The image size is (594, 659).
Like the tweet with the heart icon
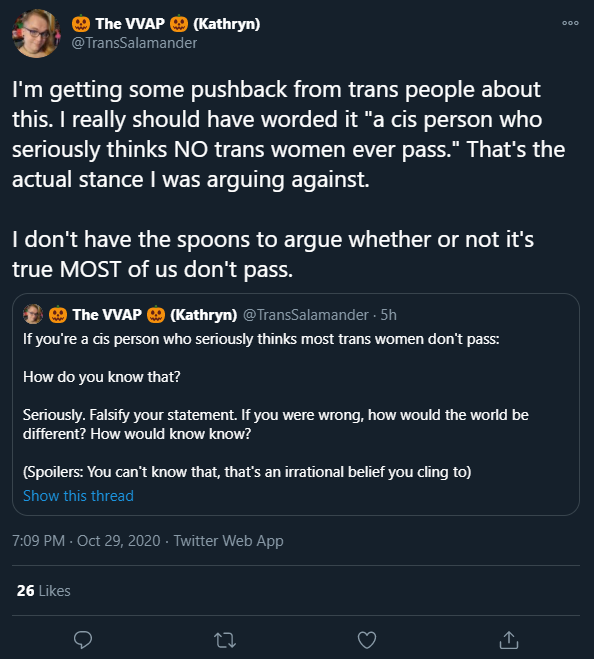pyautogui.click(x=367, y=640)
